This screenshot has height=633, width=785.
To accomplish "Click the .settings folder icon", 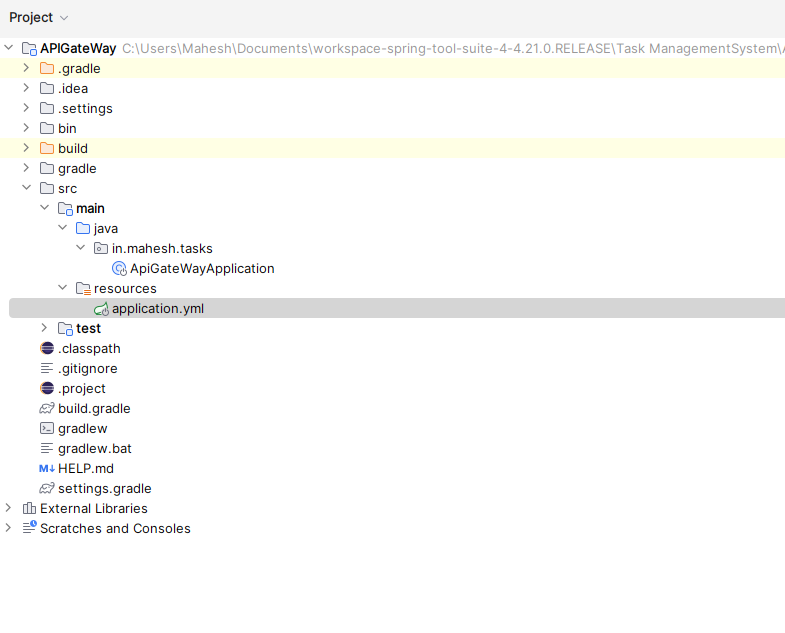I will [47, 108].
